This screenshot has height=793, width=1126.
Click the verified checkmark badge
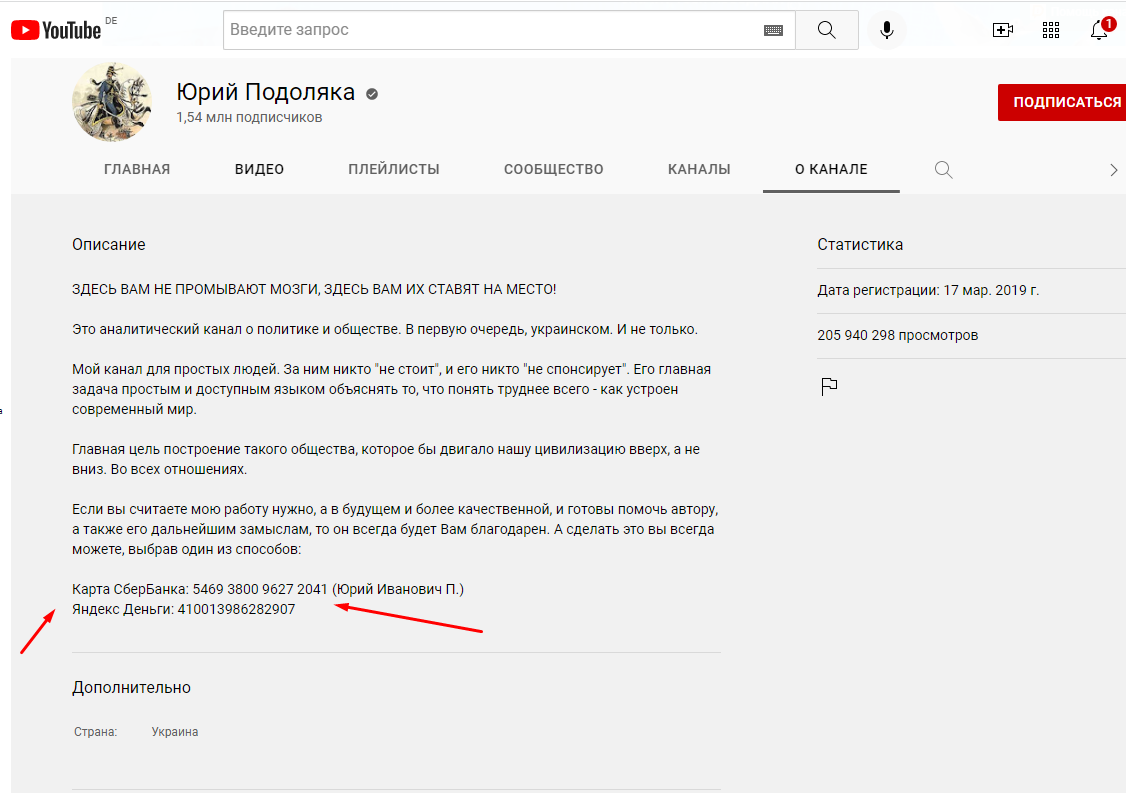[372, 94]
